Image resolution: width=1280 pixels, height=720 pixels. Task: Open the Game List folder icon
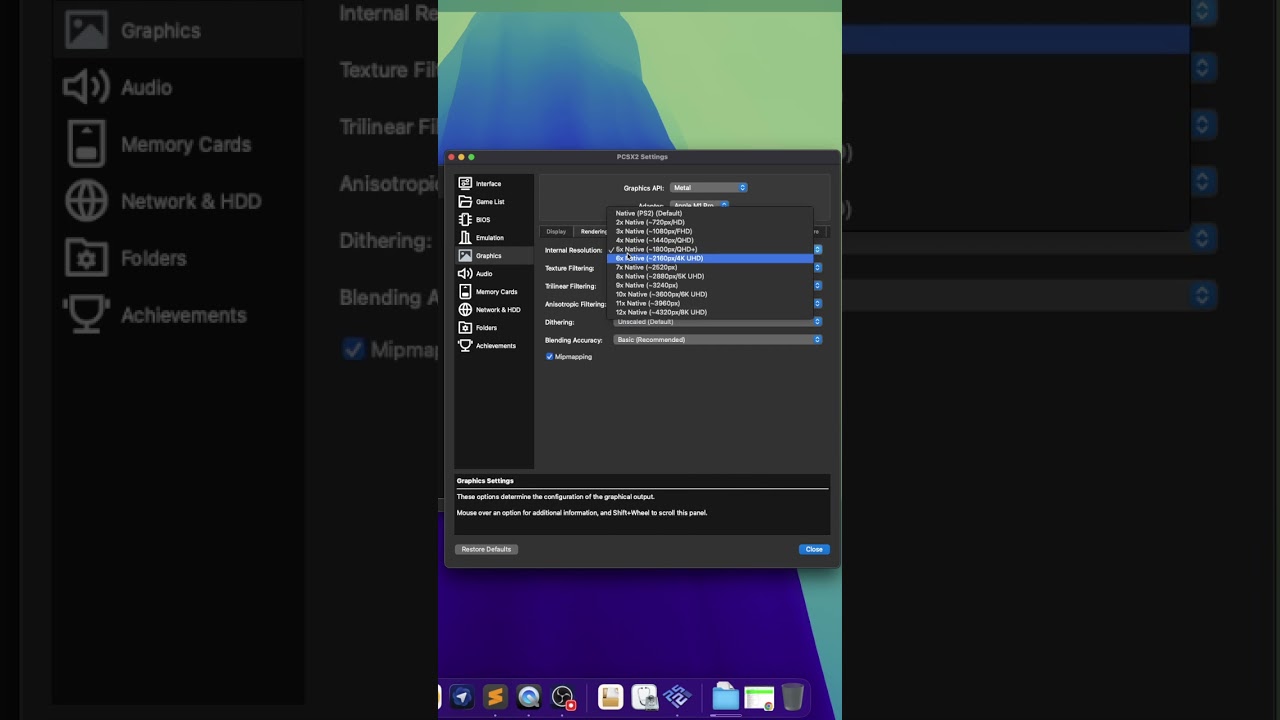tap(465, 202)
